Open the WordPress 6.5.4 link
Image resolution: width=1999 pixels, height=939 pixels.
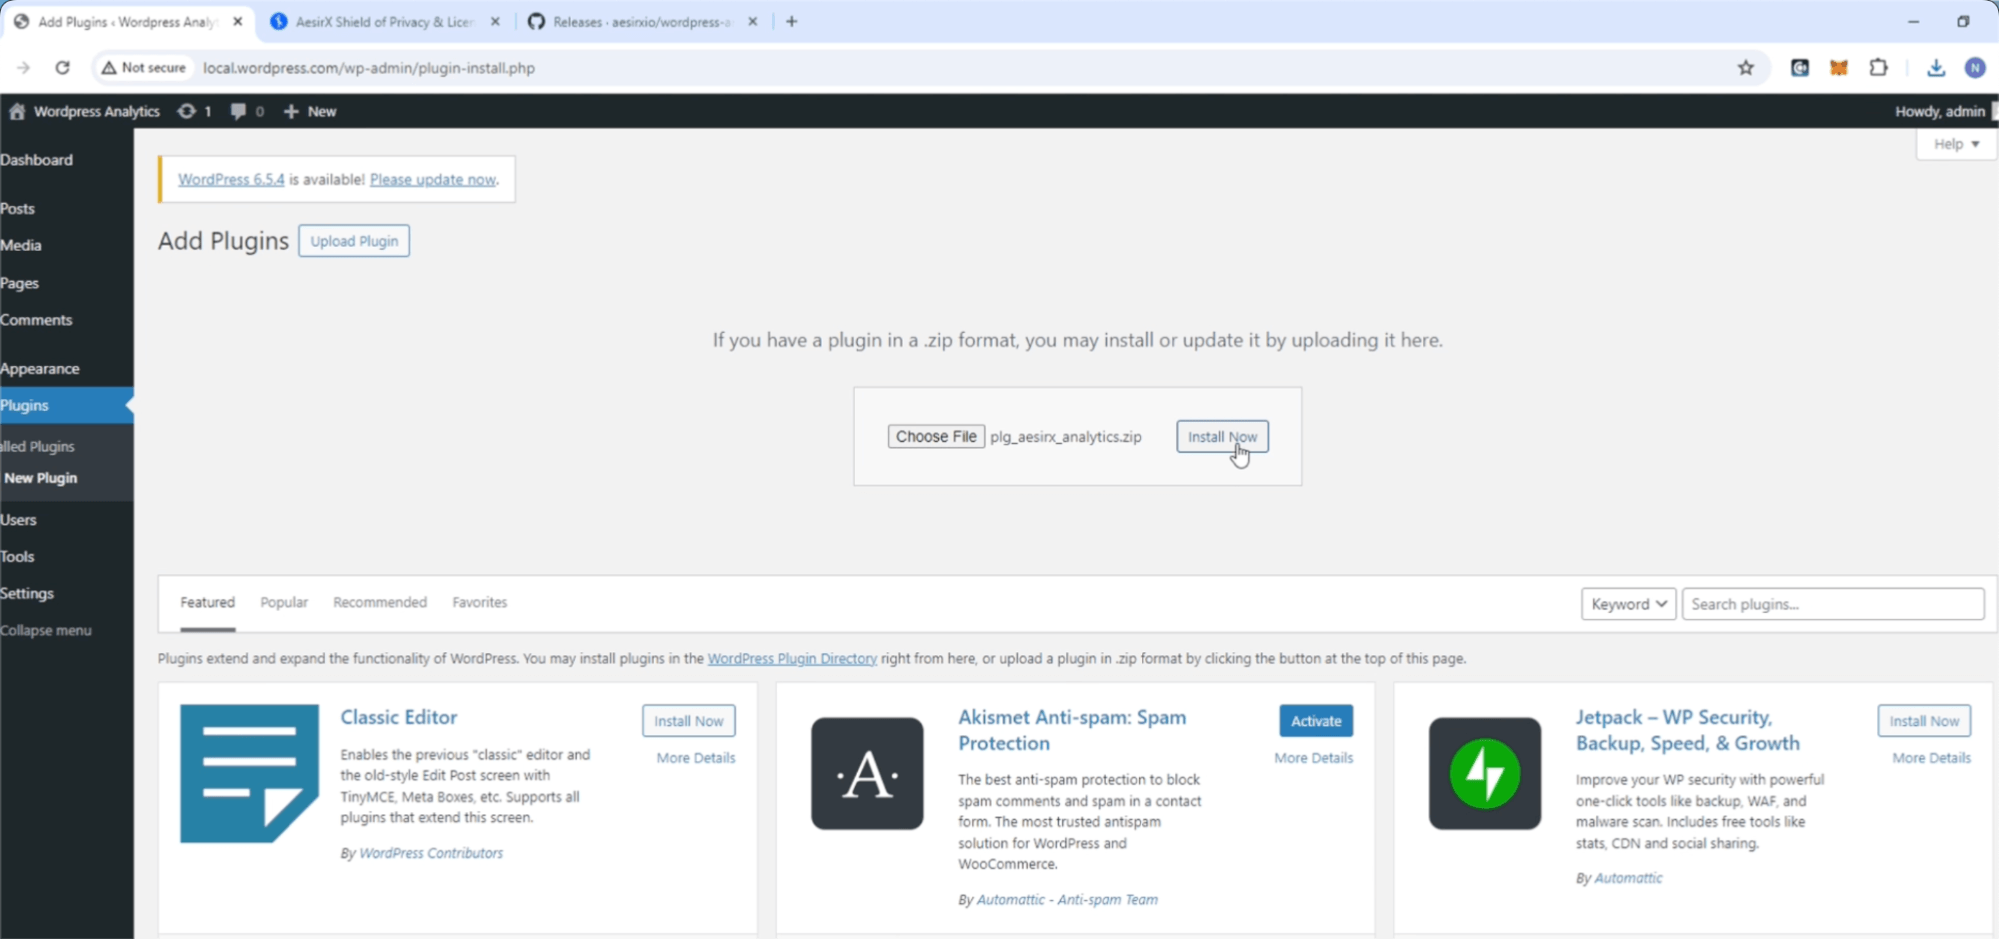point(231,179)
